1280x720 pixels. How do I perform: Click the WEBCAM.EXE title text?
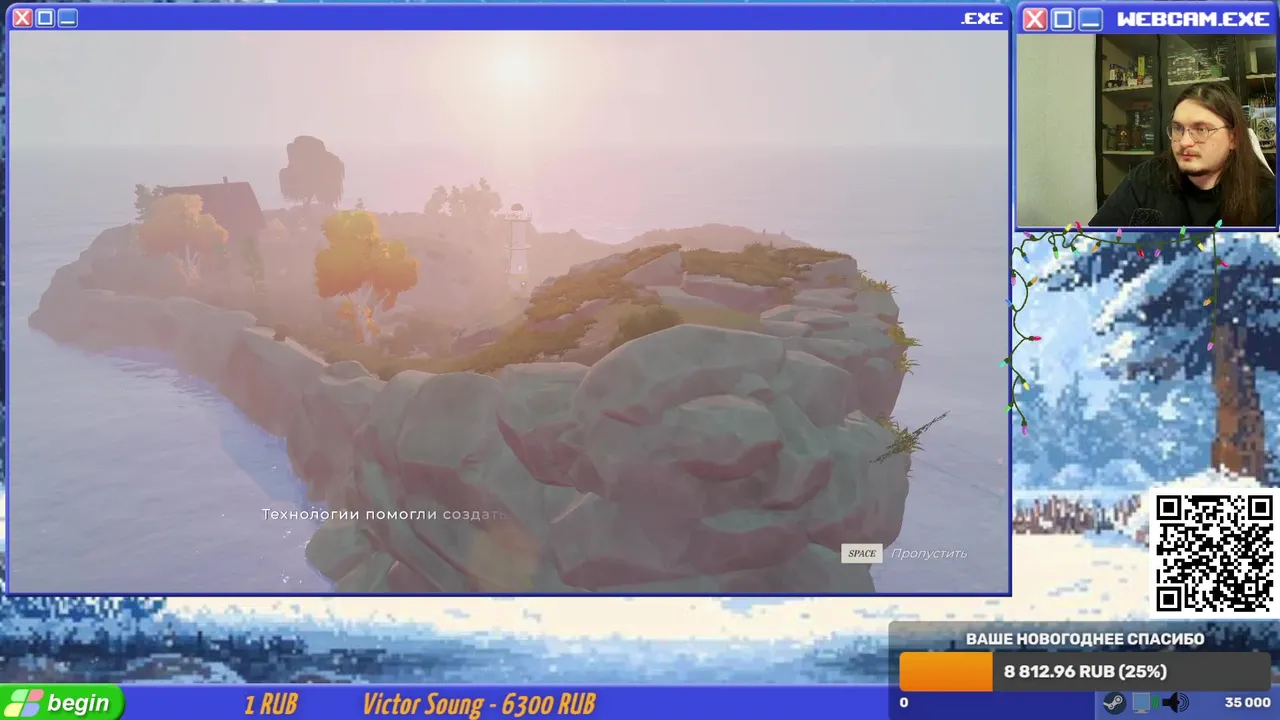pos(1193,19)
